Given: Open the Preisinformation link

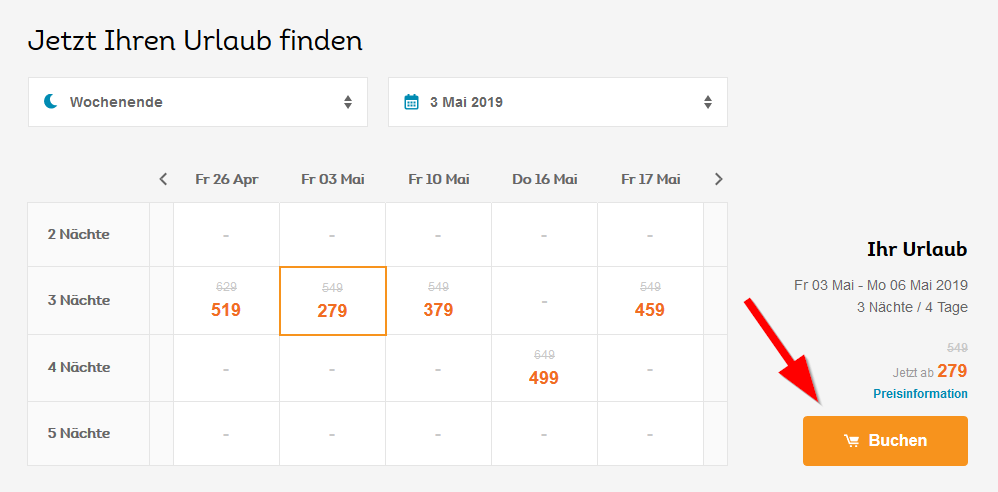Looking at the screenshot, I should 920,394.
